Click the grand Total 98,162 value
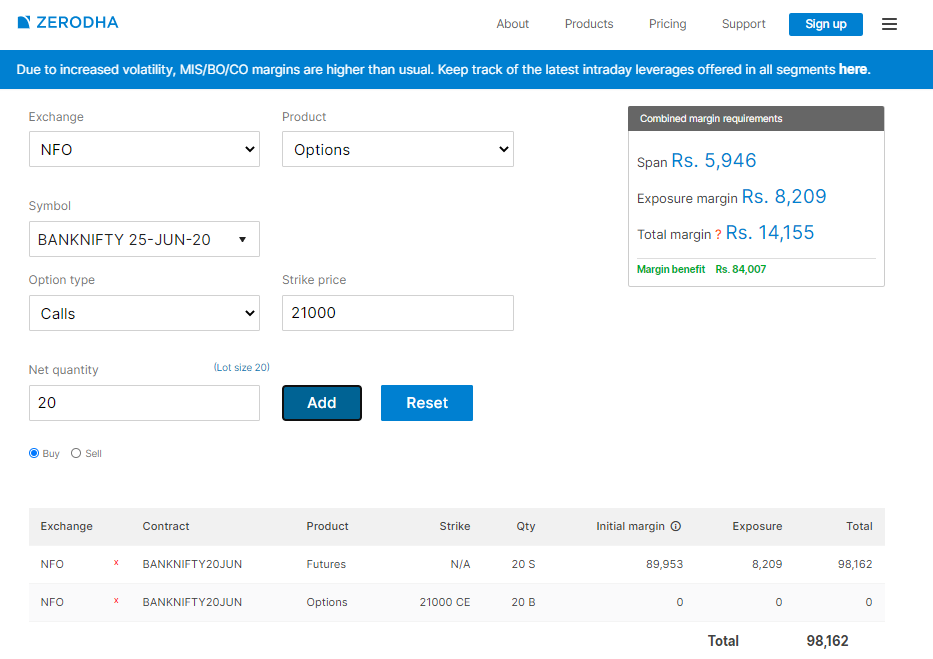Image resolution: width=933 pixels, height=659 pixels. [x=827, y=641]
